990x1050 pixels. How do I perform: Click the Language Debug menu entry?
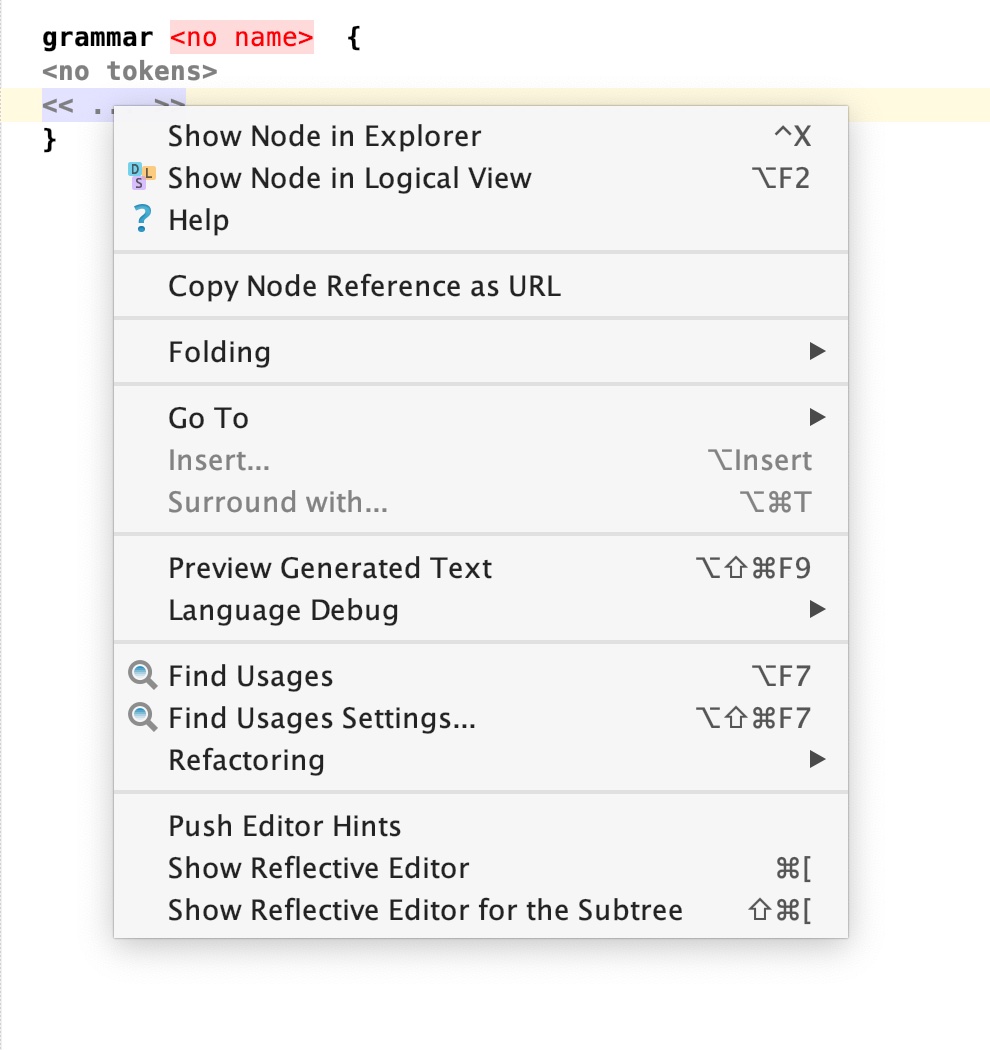[283, 610]
